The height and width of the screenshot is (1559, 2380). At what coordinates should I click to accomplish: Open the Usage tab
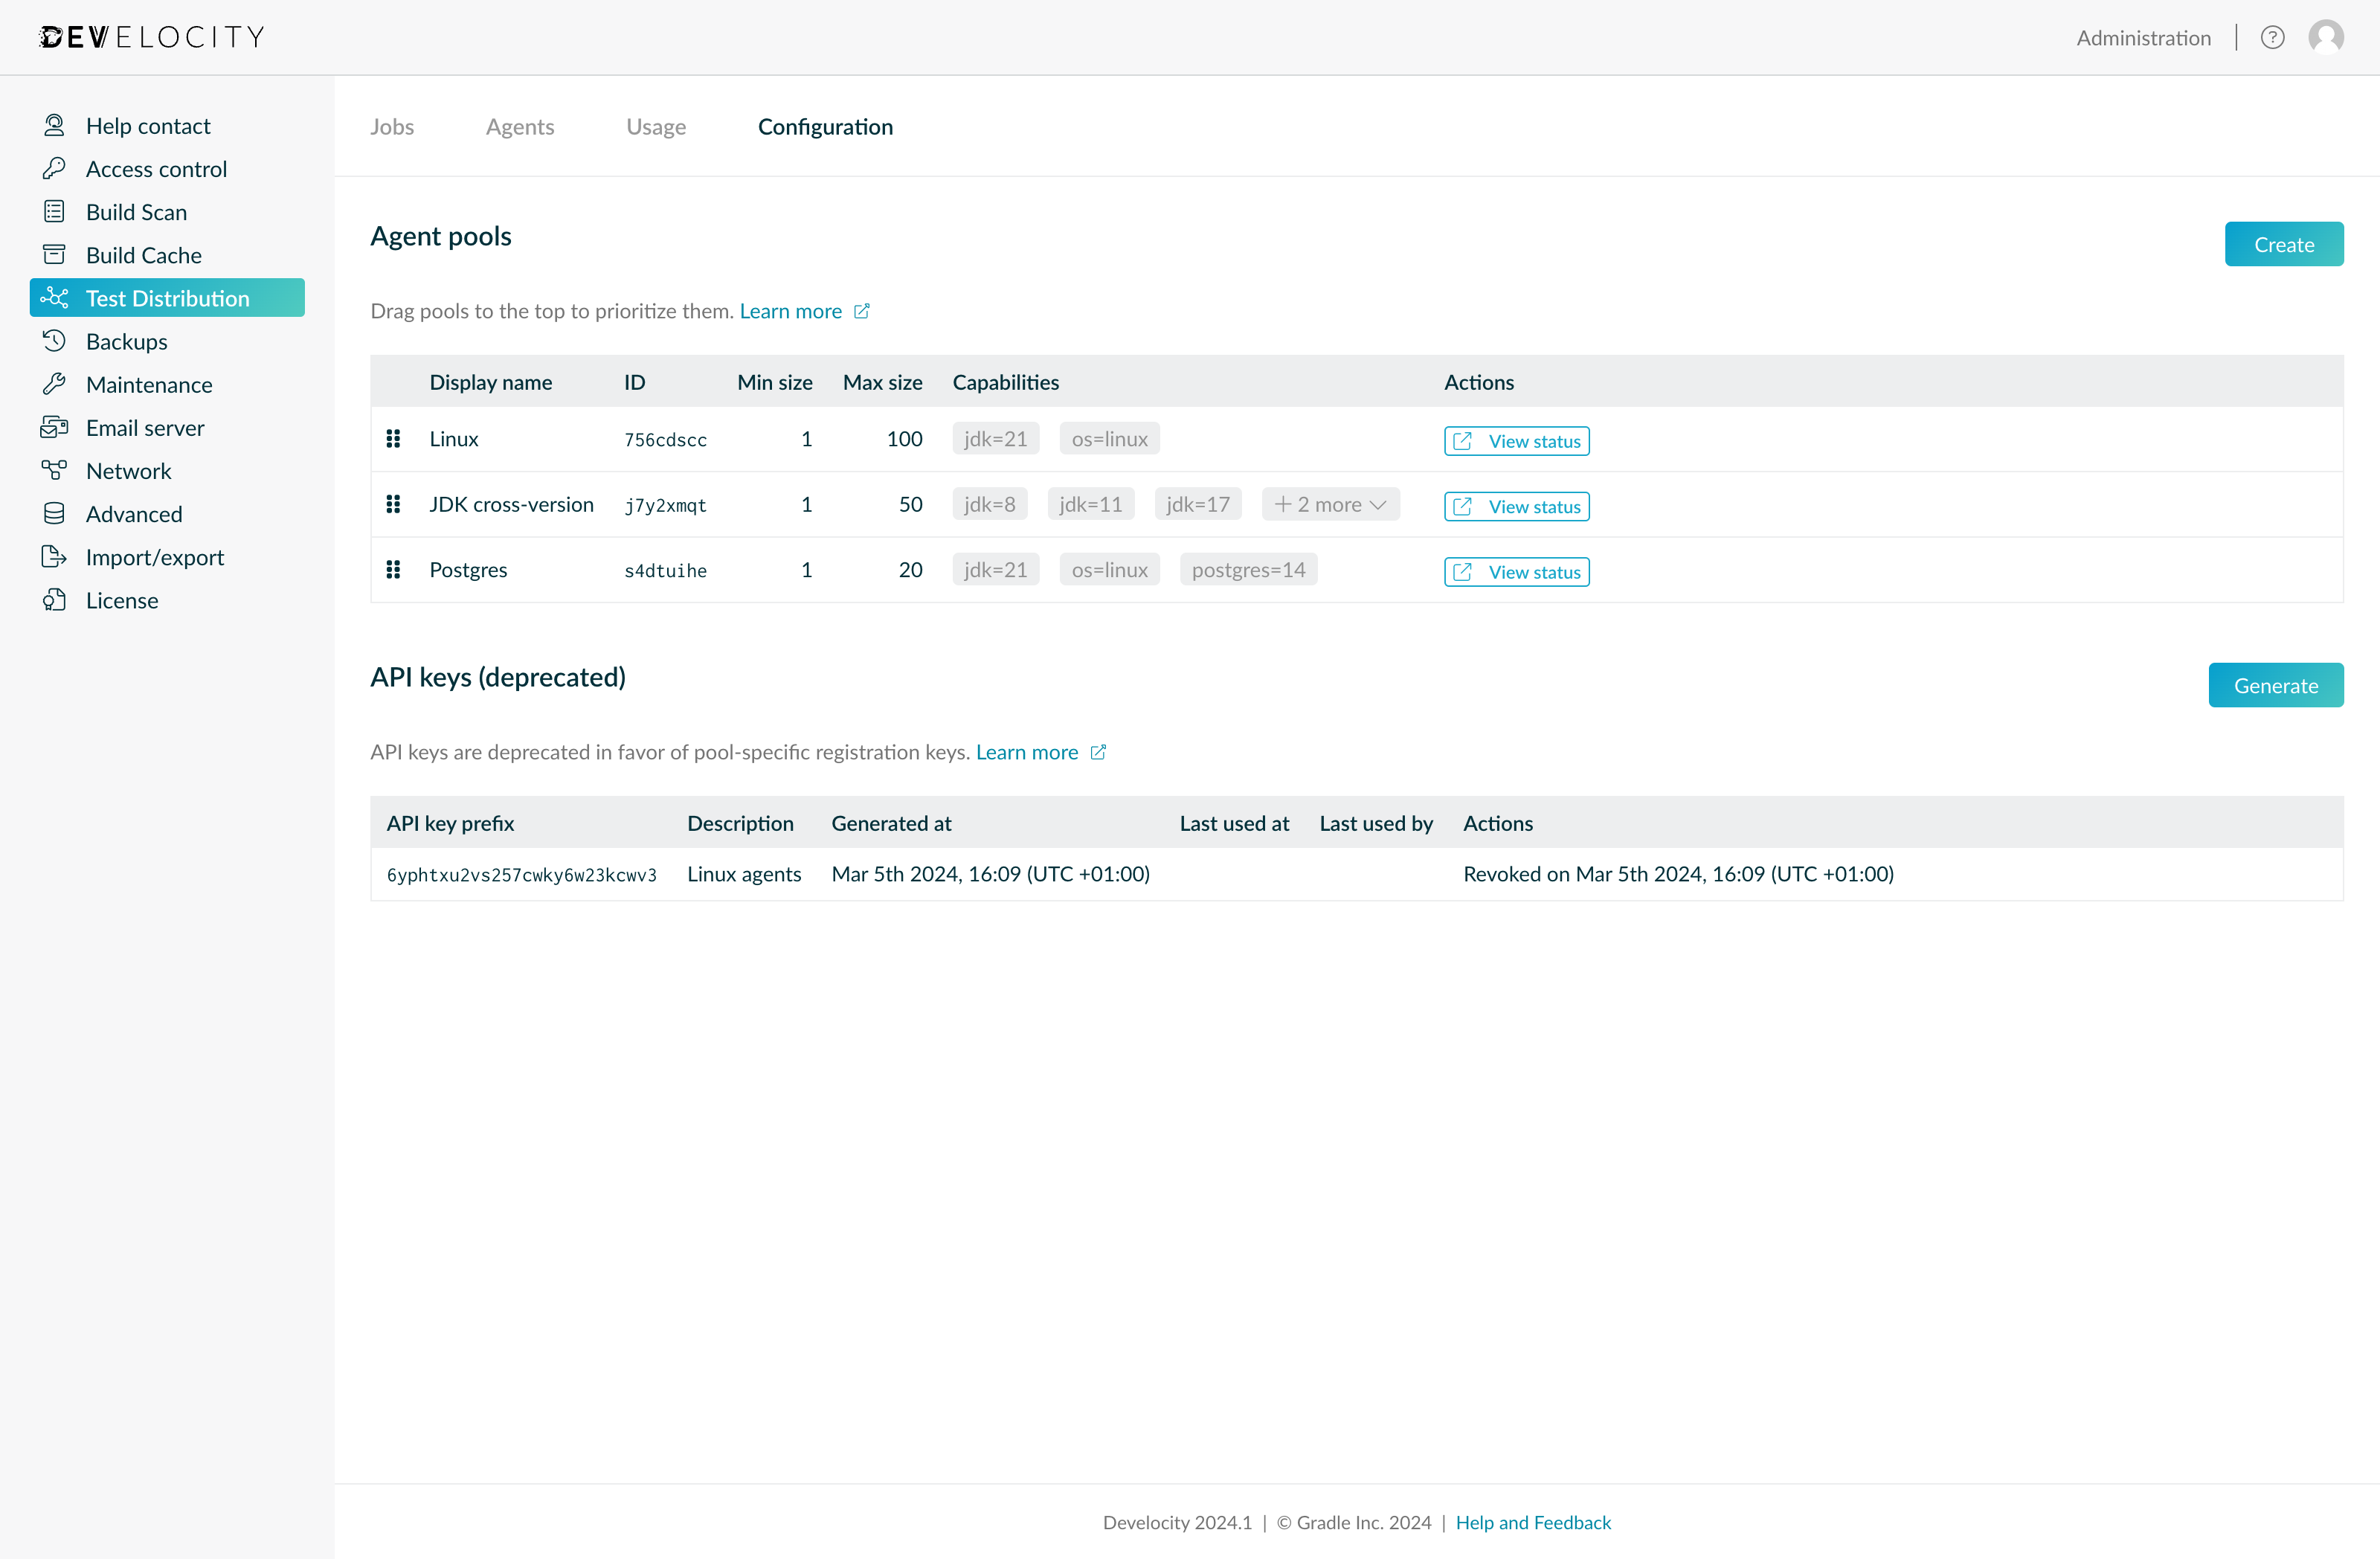click(x=656, y=127)
